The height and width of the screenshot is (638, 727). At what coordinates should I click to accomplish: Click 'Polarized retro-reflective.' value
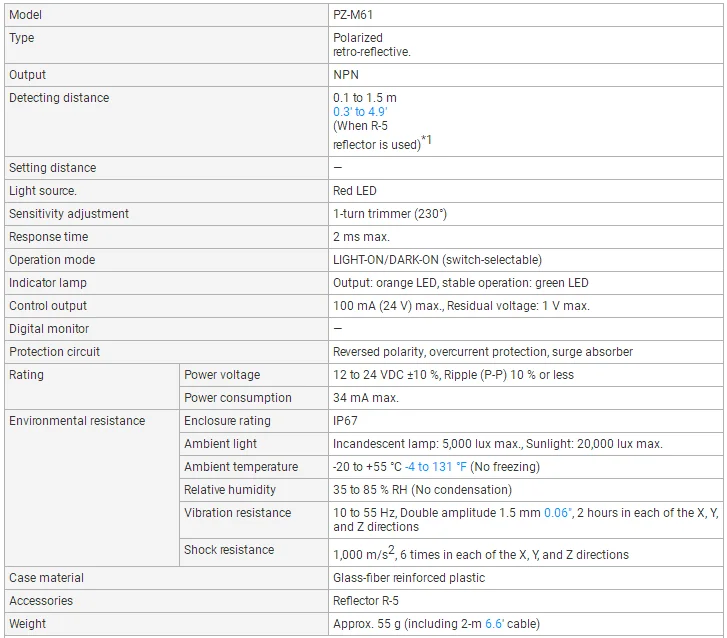372,45
